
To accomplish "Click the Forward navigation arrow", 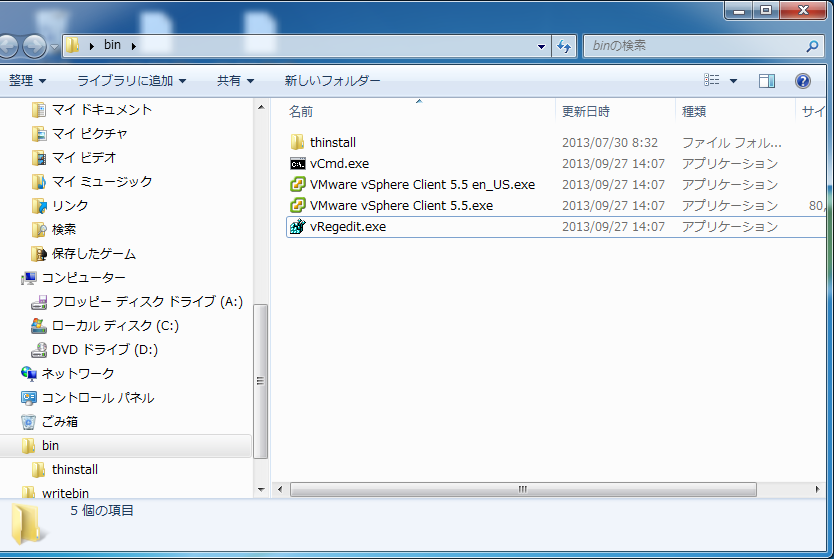I will [x=34, y=46].
